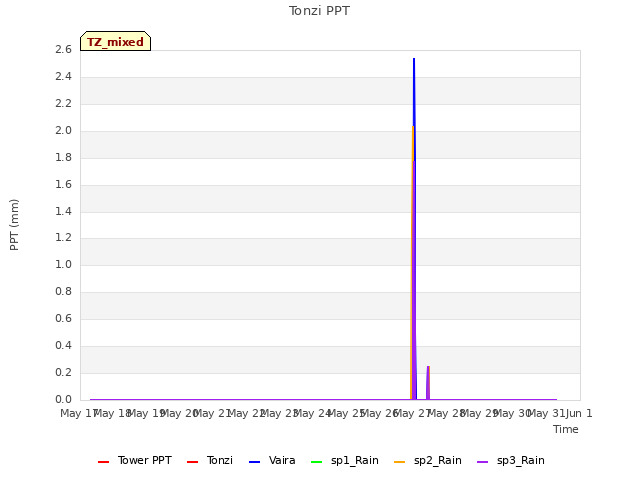This screenshot has width=640, height=480.
Task: Click the Tonzi PPT chart title
Action: (x=319, y=11)
